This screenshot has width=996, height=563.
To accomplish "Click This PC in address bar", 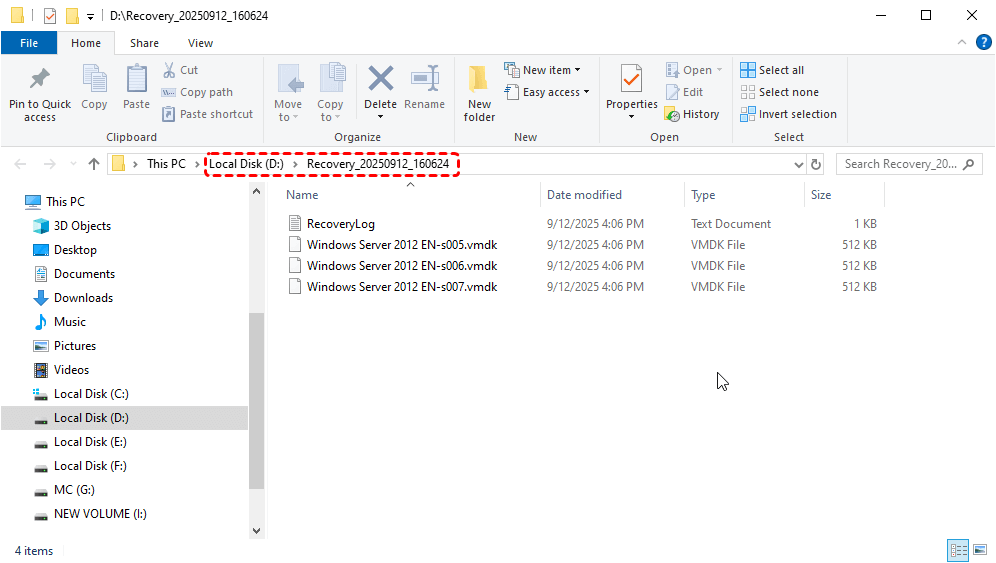I will click(x=166, y=164).
